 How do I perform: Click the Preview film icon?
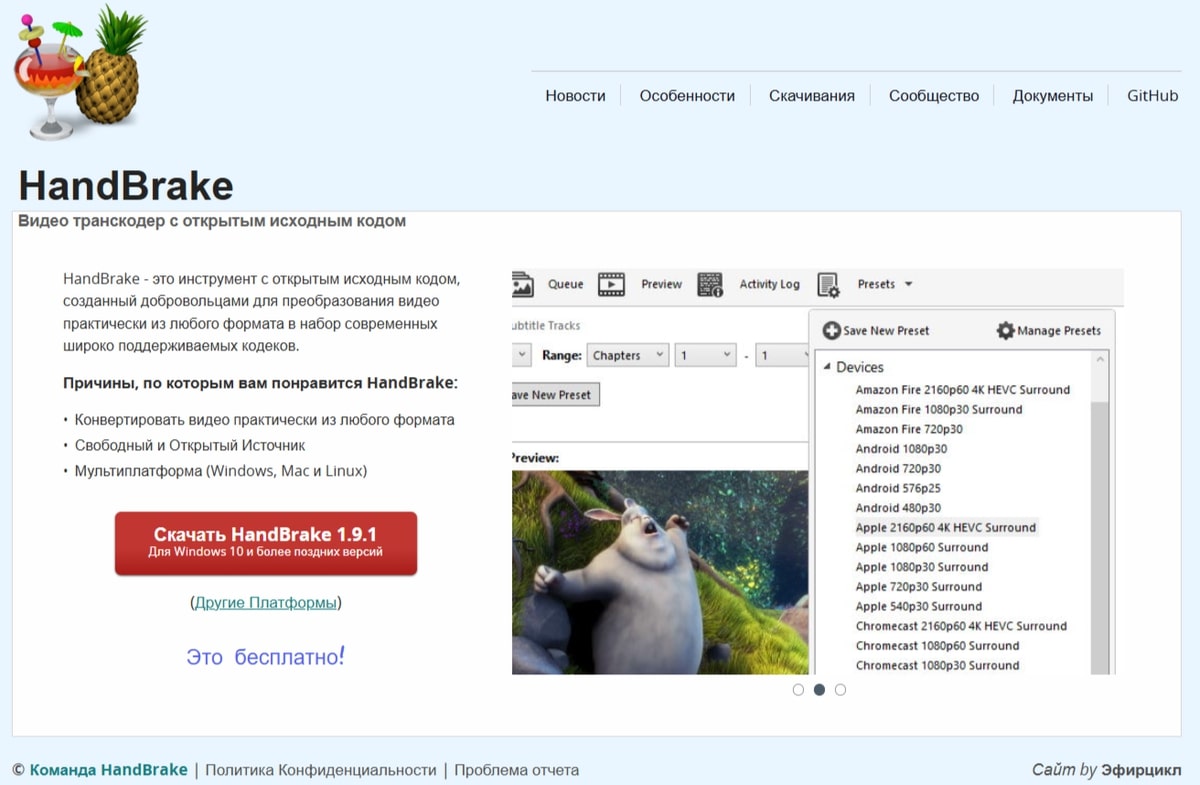click(x=611, y=285)
